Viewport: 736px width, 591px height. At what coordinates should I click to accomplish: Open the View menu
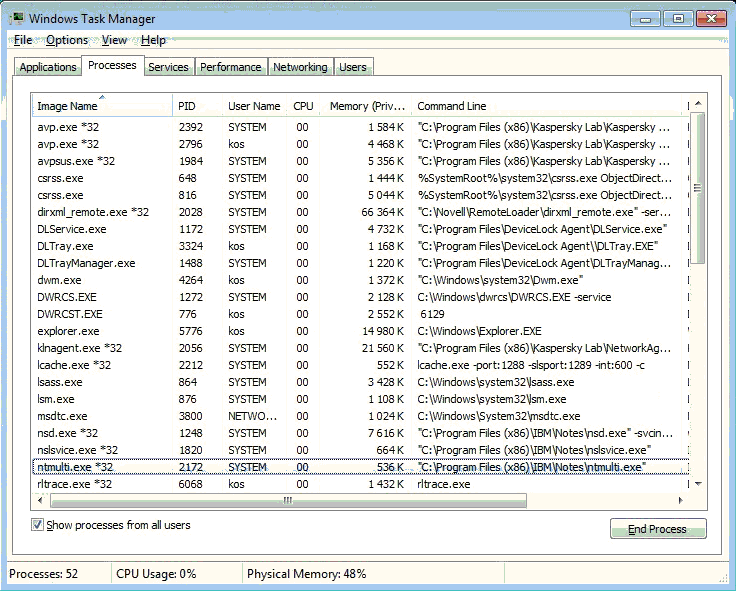[x=114, y=40]
